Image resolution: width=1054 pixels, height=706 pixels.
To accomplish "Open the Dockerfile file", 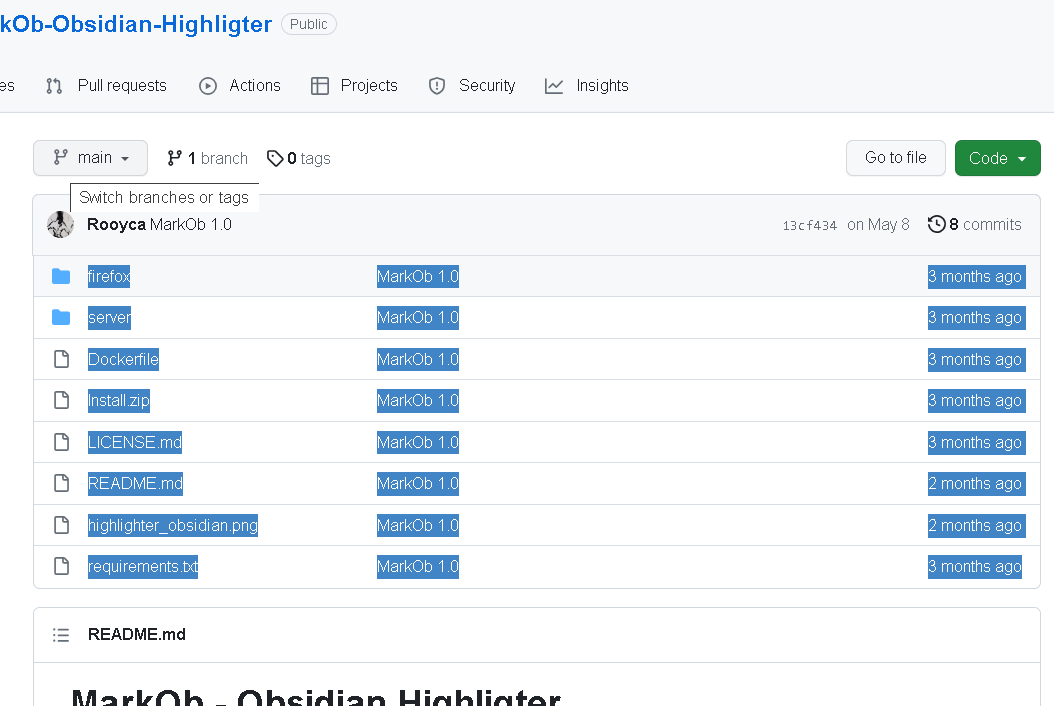I will point(124,359).
